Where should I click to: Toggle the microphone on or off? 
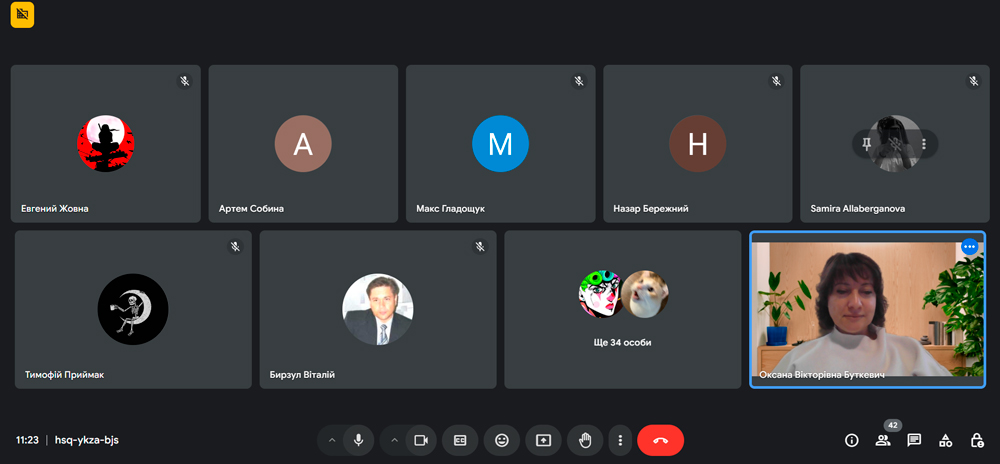[x=359, y=440]
